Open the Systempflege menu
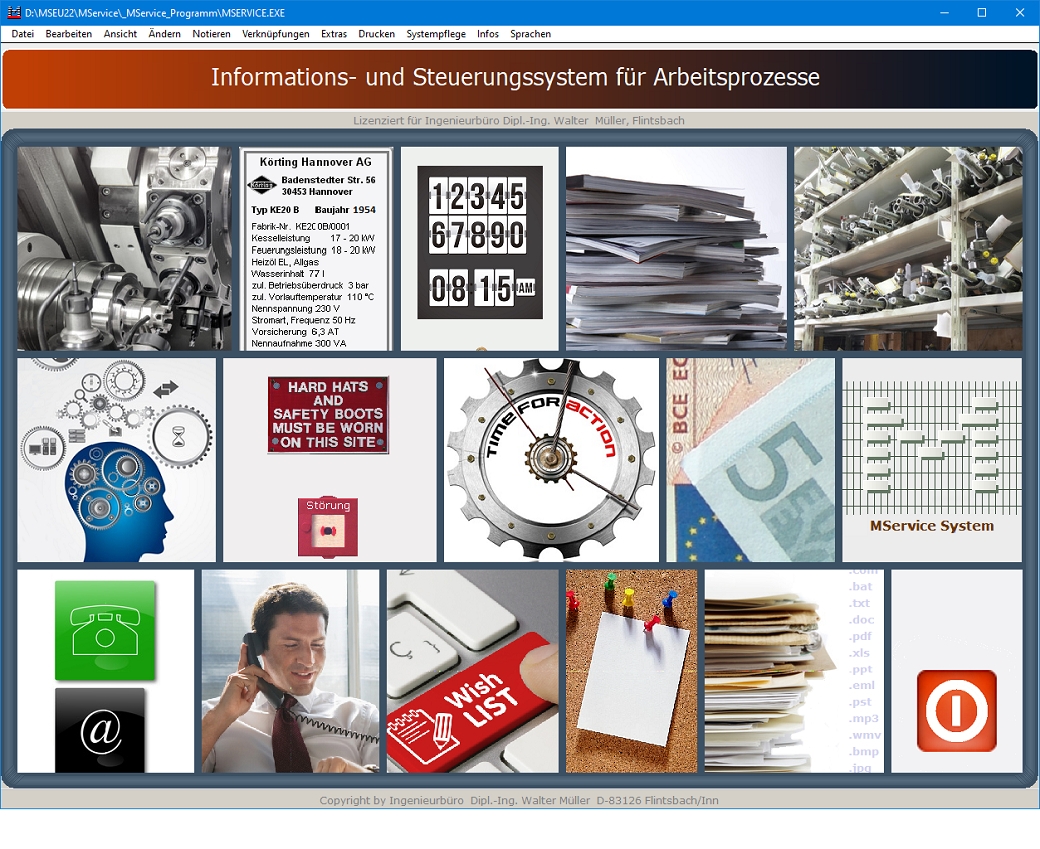 pyautogui.click(x=436, y=34)
